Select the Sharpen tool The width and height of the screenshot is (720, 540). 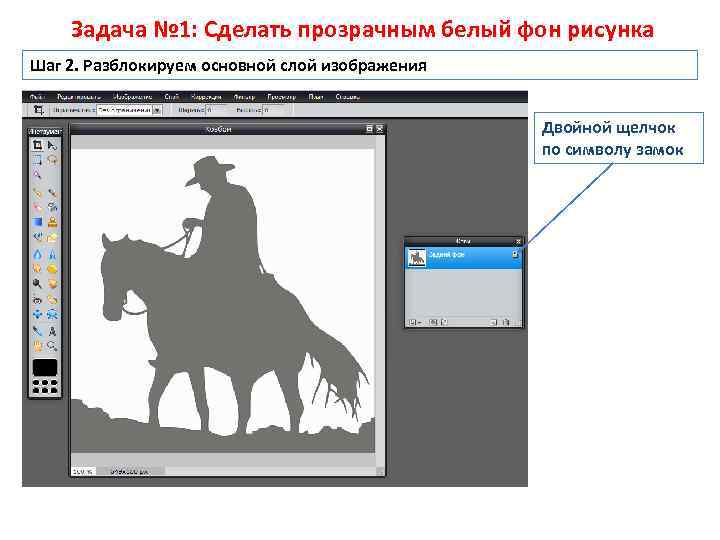(x=52, y=254)
